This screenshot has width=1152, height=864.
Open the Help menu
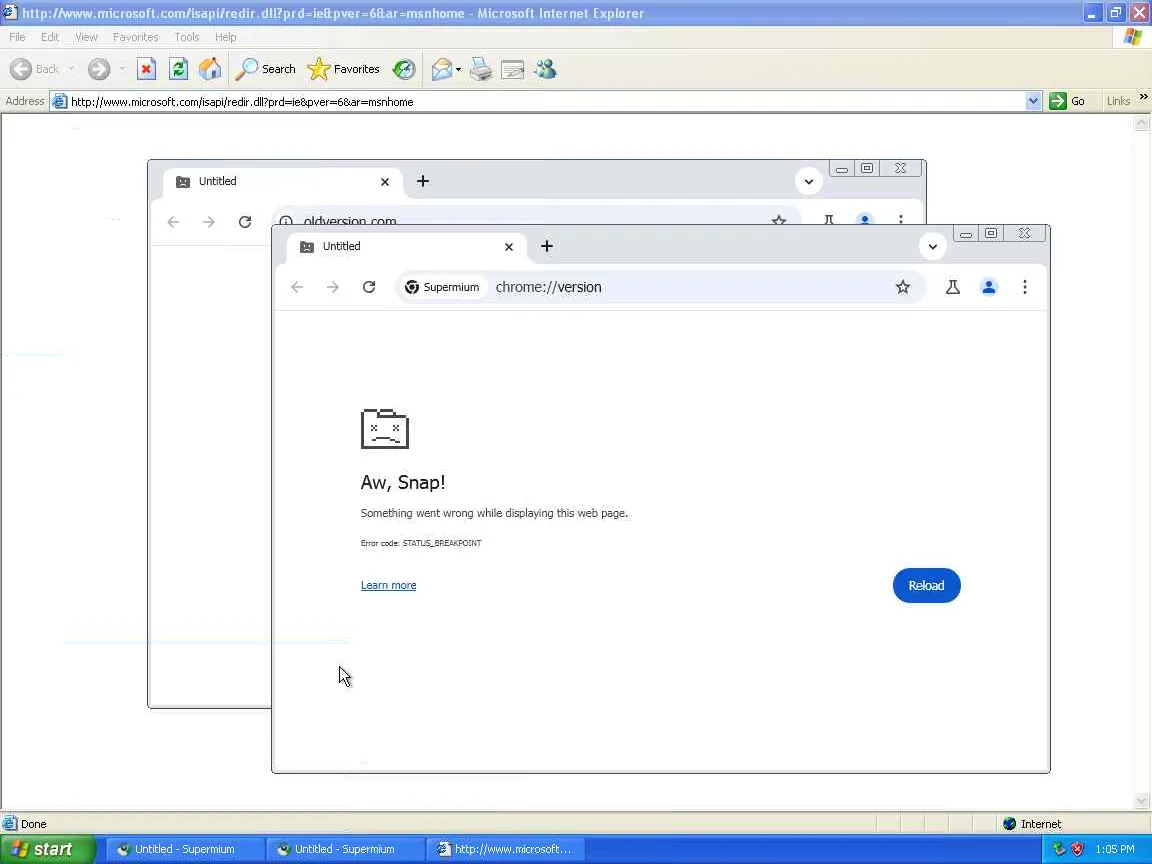point(226,37)
